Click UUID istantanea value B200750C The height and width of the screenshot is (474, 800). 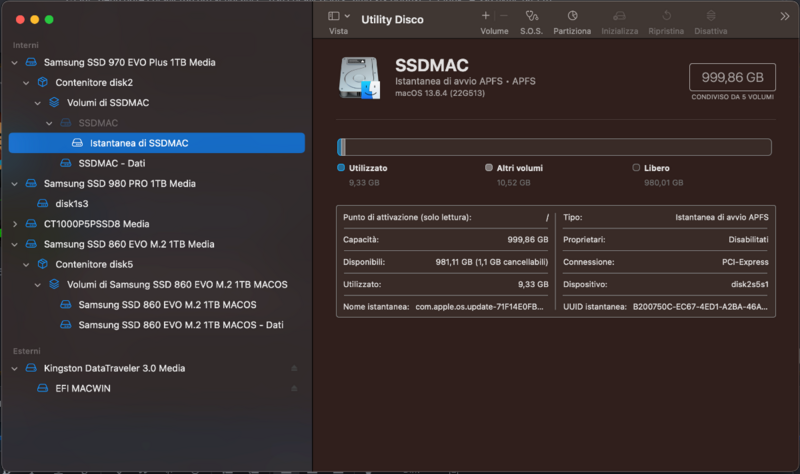(700, 307)
